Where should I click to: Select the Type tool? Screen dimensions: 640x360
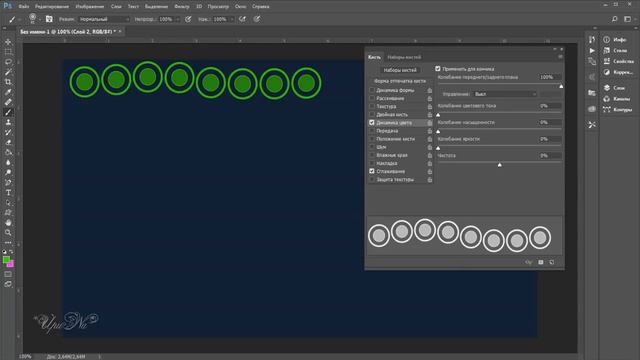[x=8, y=192]
